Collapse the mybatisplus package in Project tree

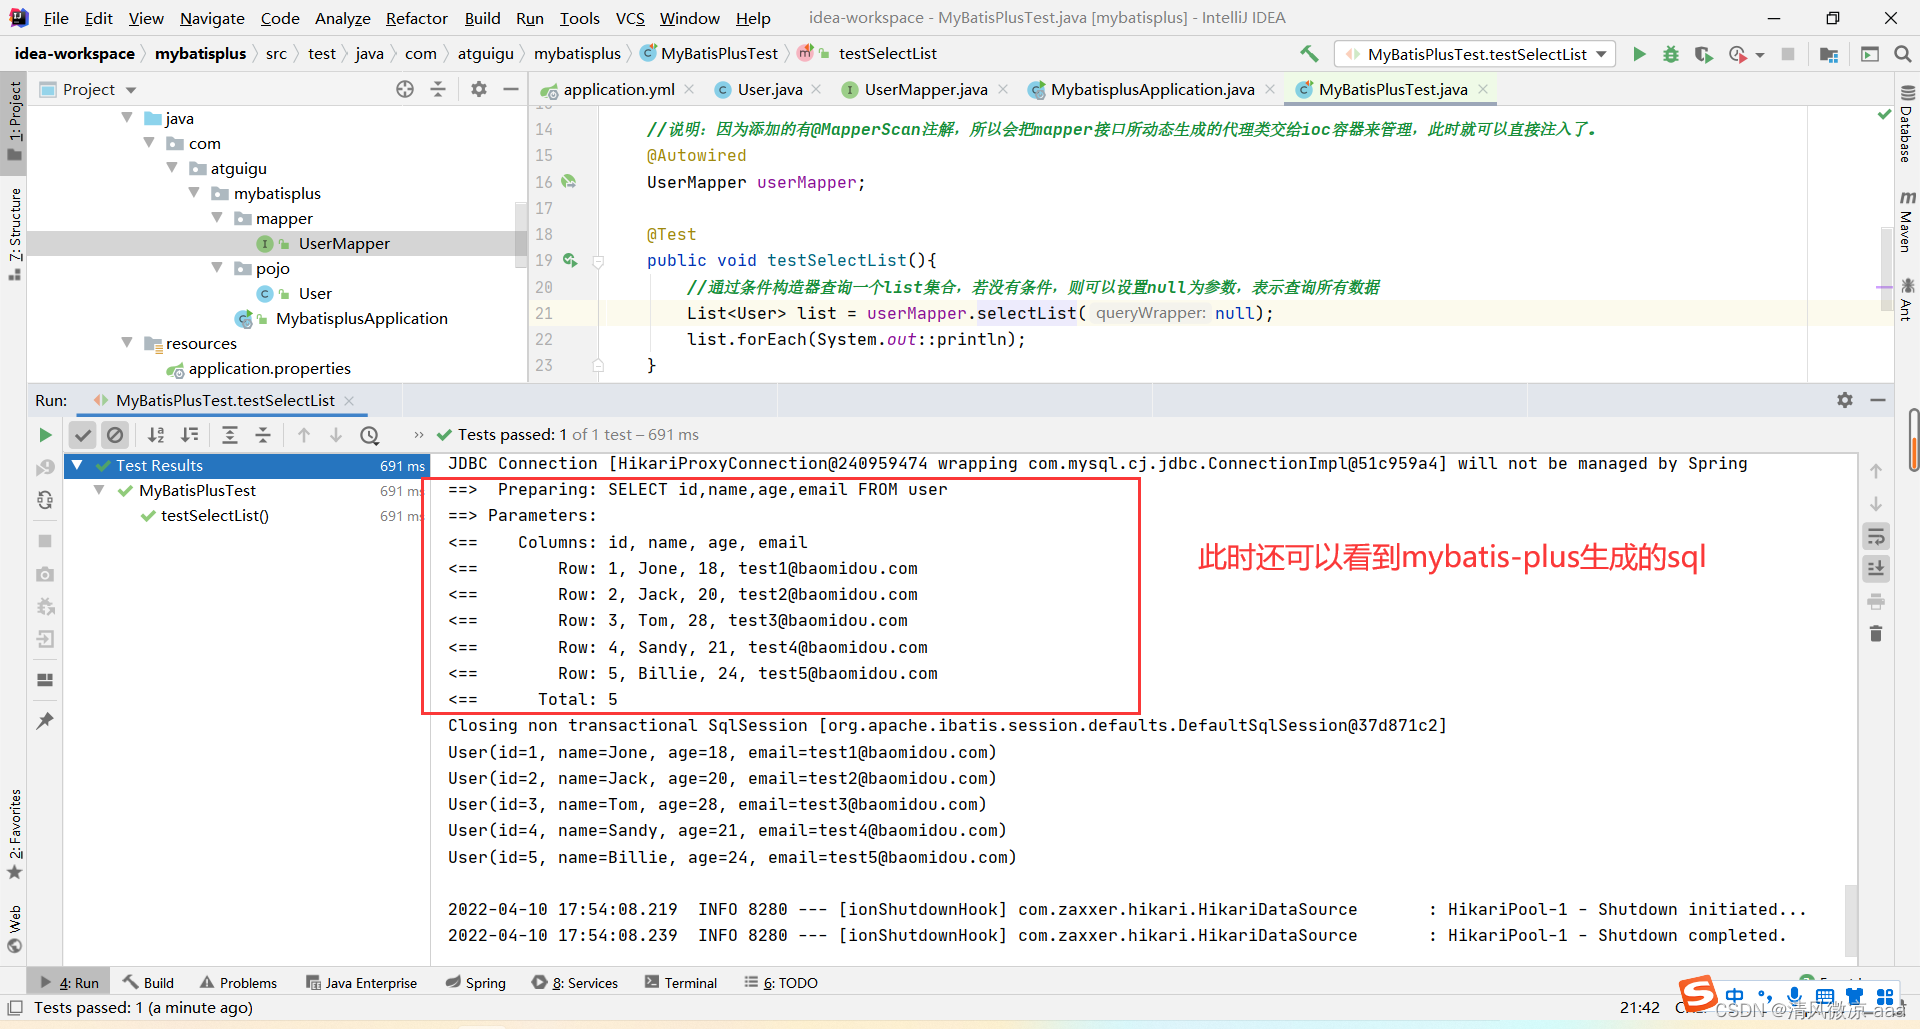pyautogui.click(x=193, y=192)
